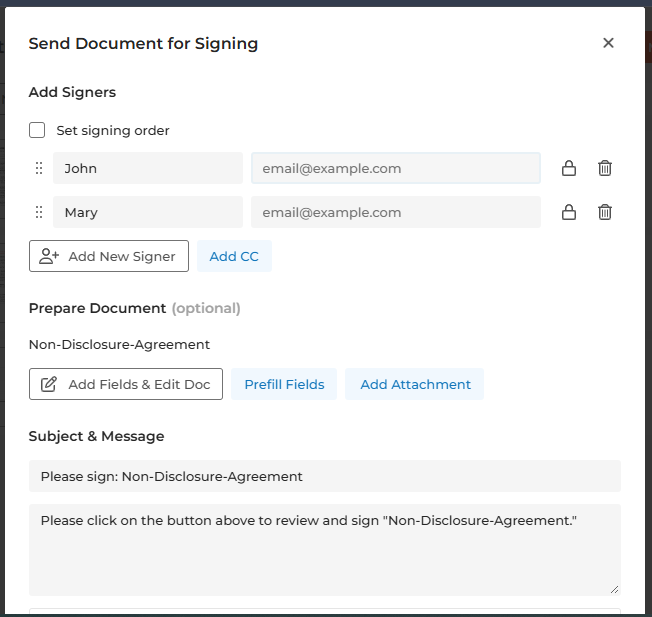
Task: Click the email field for John
Action: tap(395, 168)
